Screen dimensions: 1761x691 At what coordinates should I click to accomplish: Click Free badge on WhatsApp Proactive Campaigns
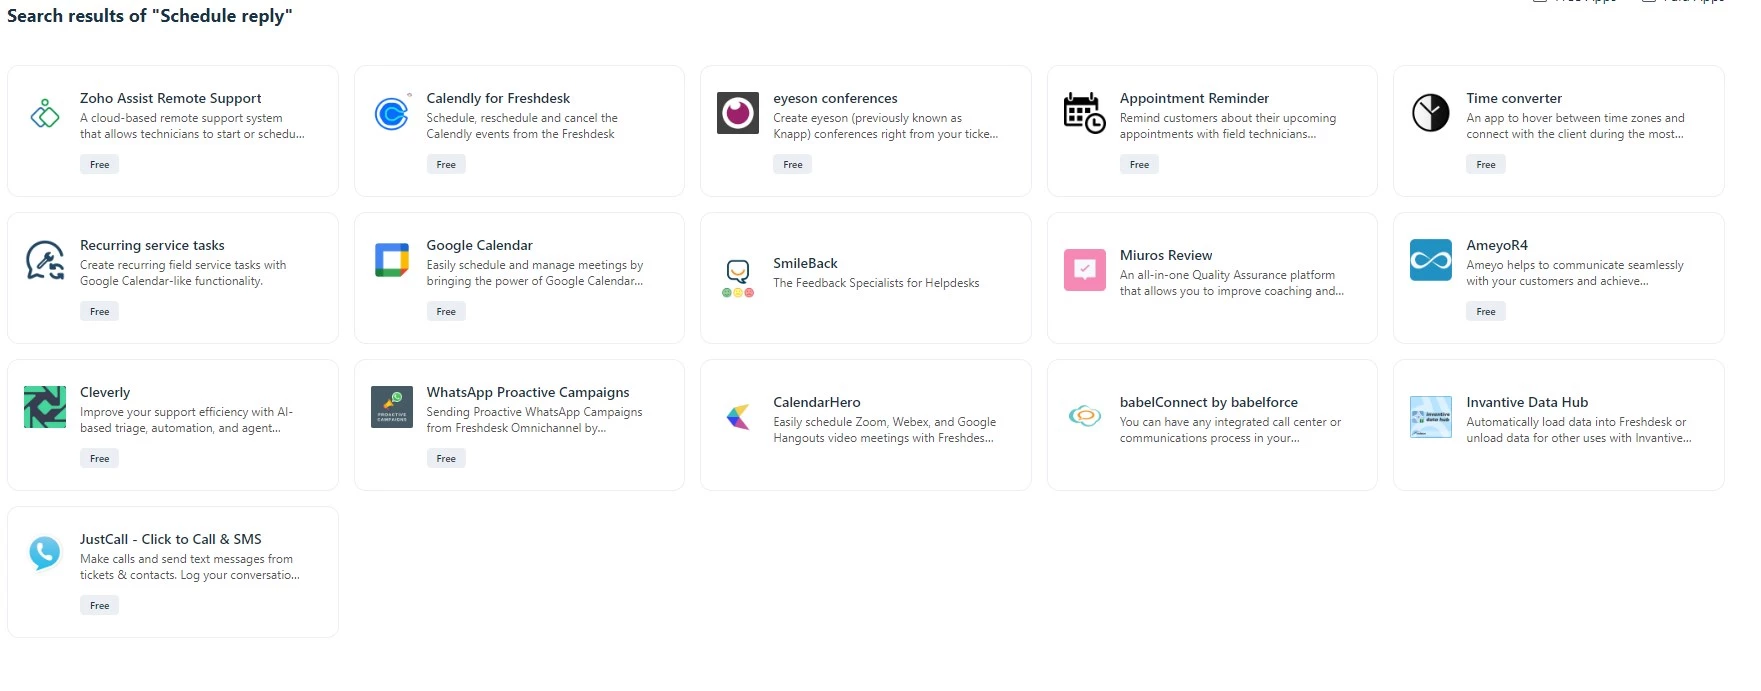tap(446, 458)
